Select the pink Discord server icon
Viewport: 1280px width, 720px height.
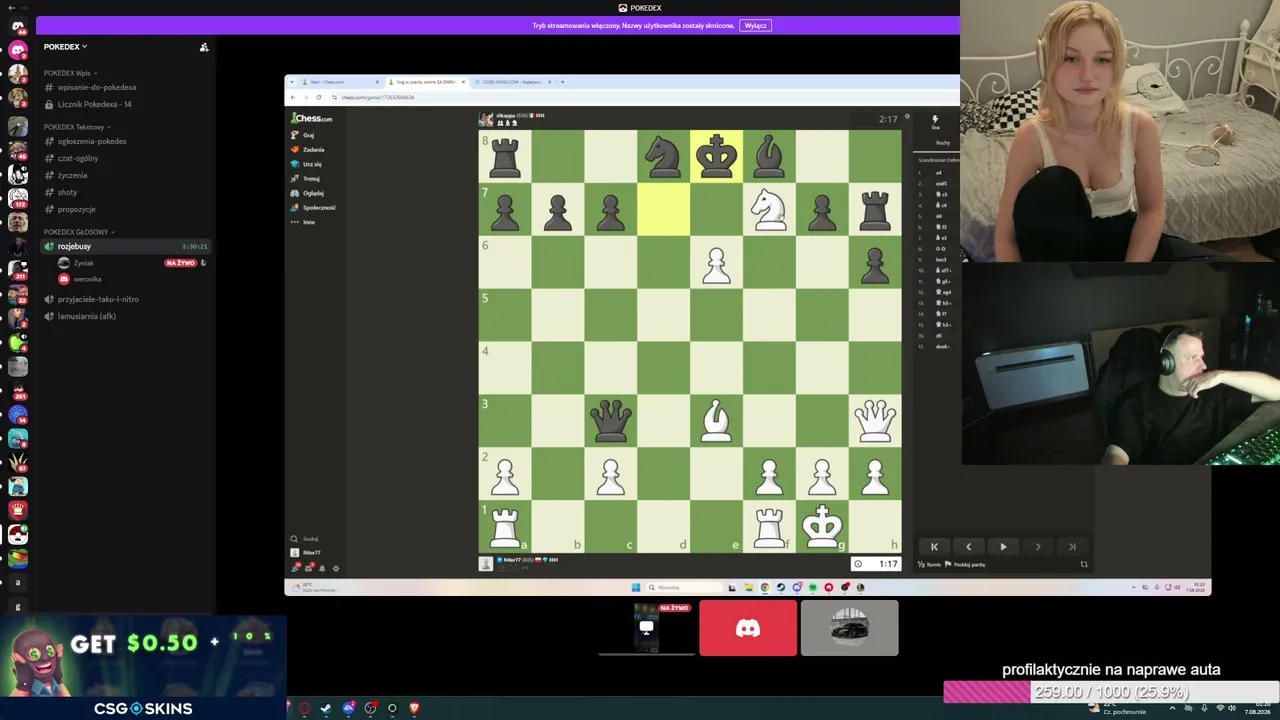click(18, 50)
